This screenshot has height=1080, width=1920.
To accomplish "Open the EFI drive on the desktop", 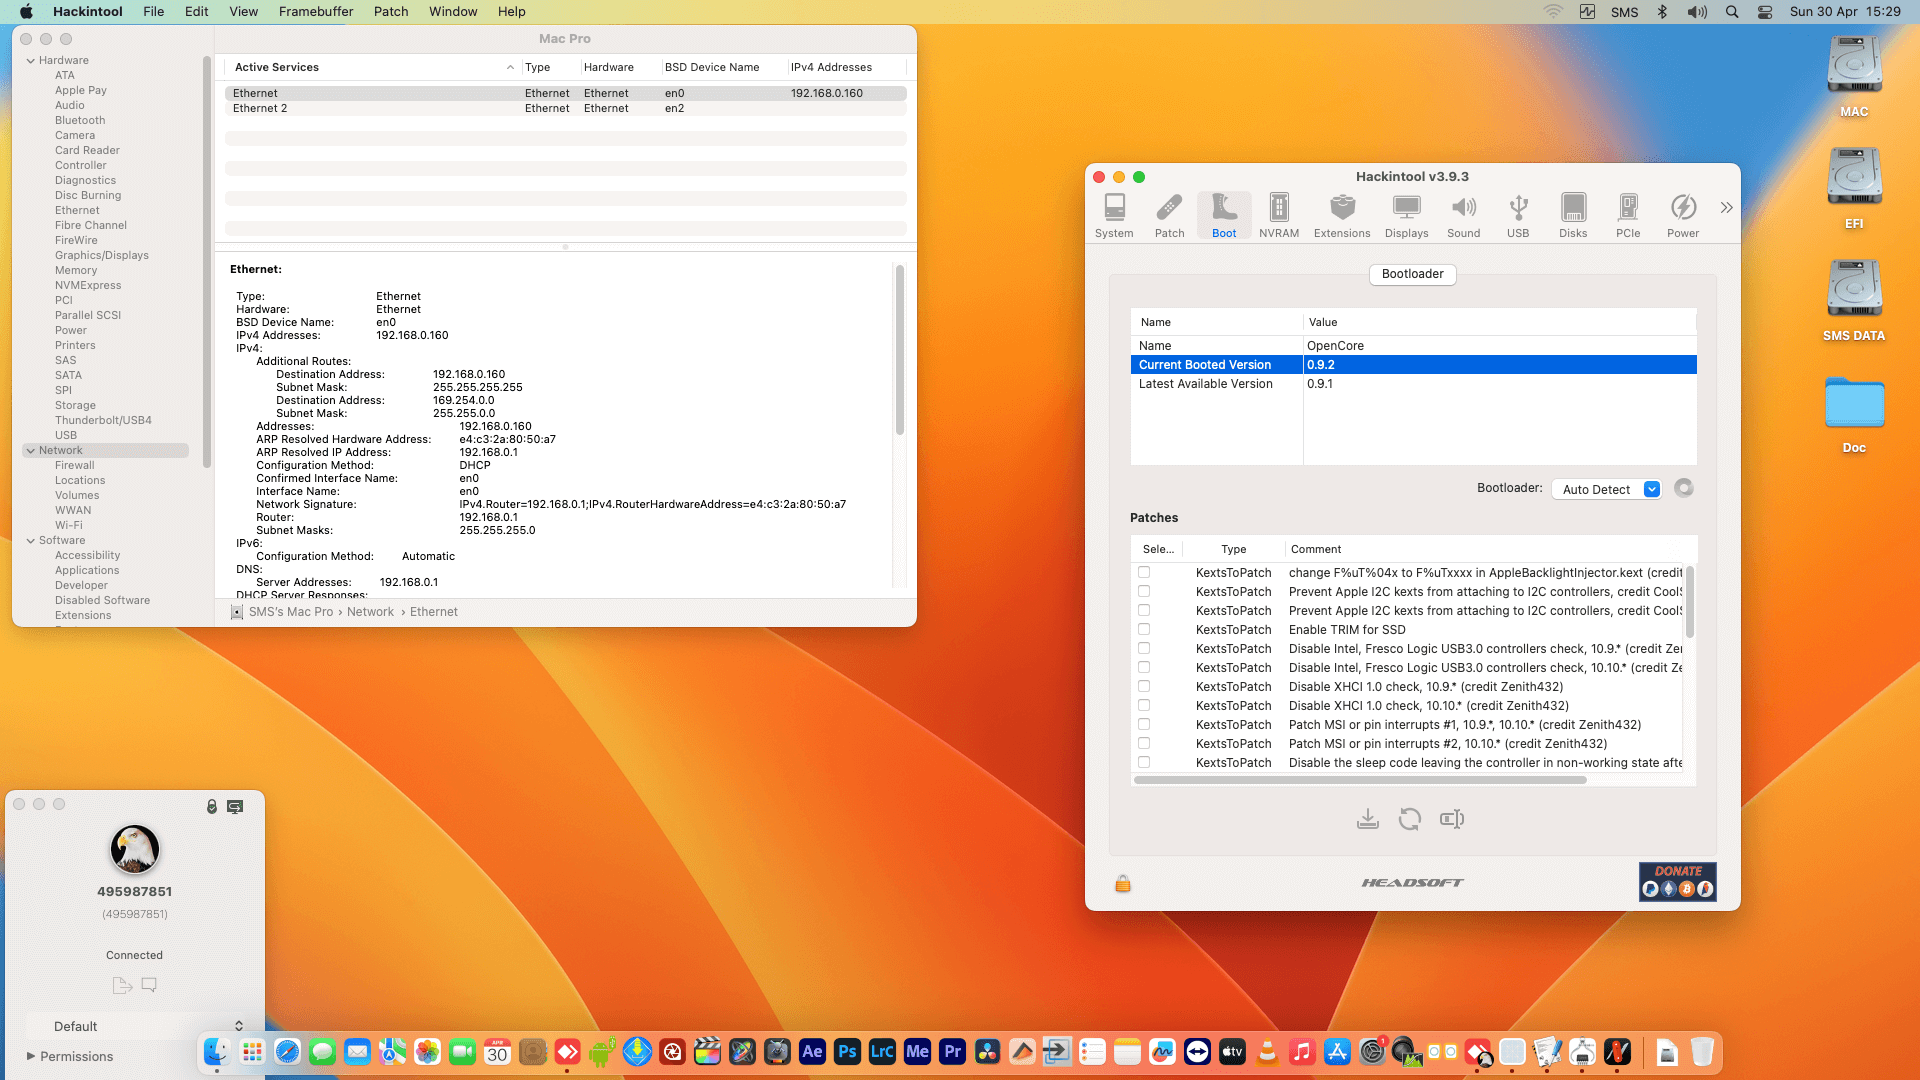I will [1854, 188].
